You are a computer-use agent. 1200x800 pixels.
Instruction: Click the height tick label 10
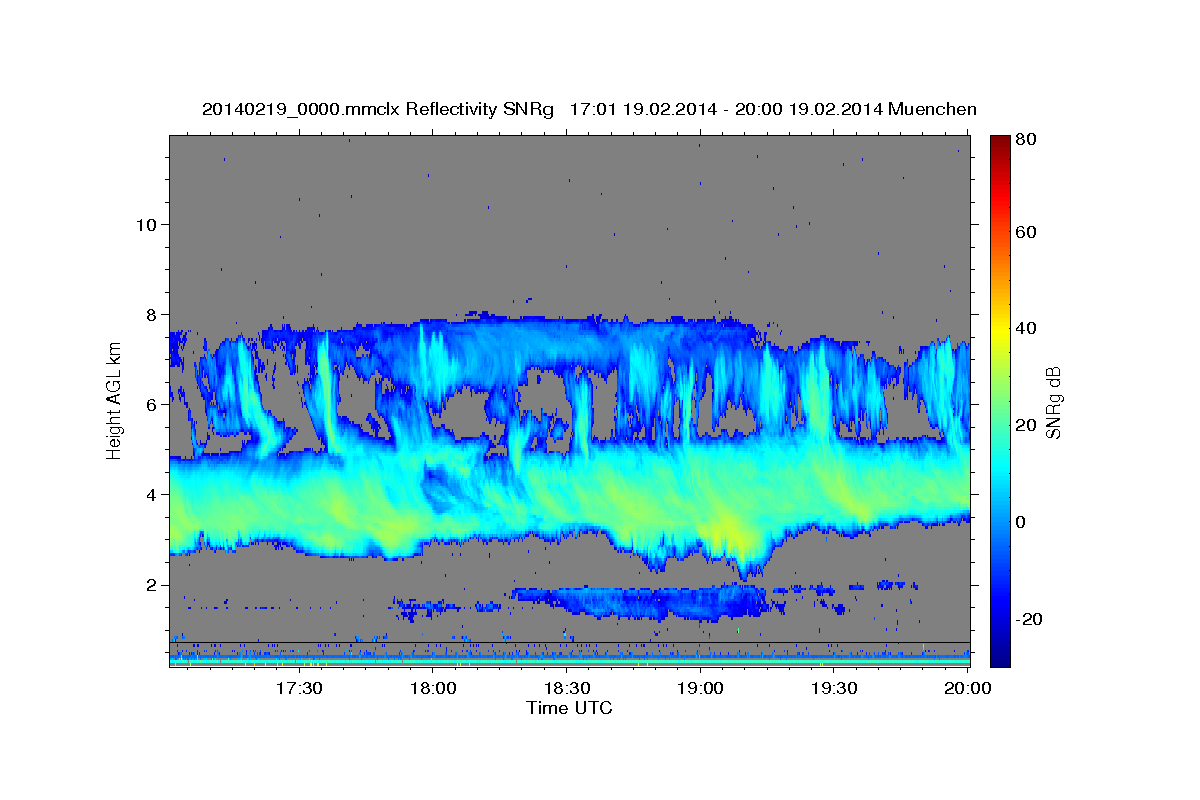[x=145, y=224]
